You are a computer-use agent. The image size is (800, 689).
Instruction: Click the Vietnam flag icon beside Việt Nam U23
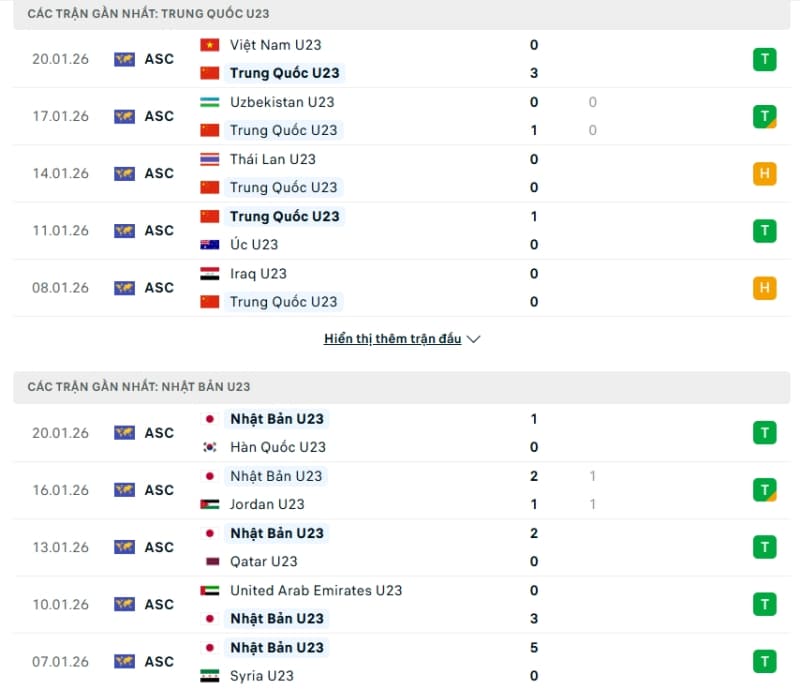[x=209, y=45]
